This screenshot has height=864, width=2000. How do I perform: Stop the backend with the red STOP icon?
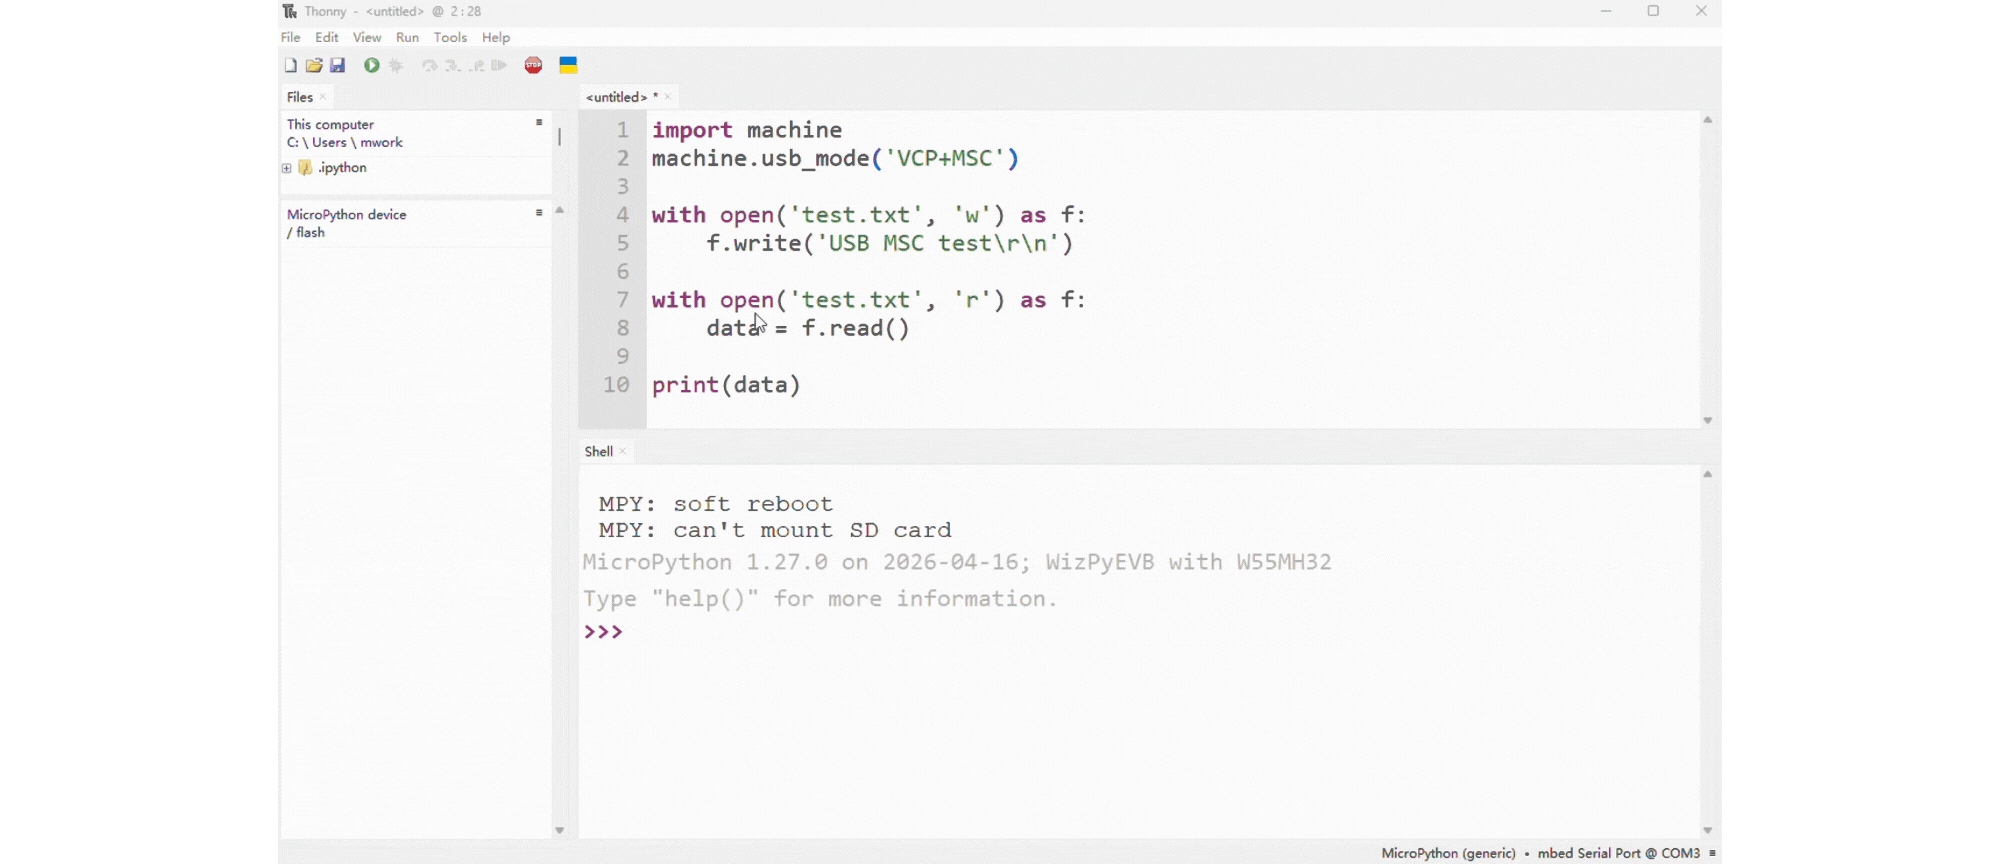[x=534, y=65]
